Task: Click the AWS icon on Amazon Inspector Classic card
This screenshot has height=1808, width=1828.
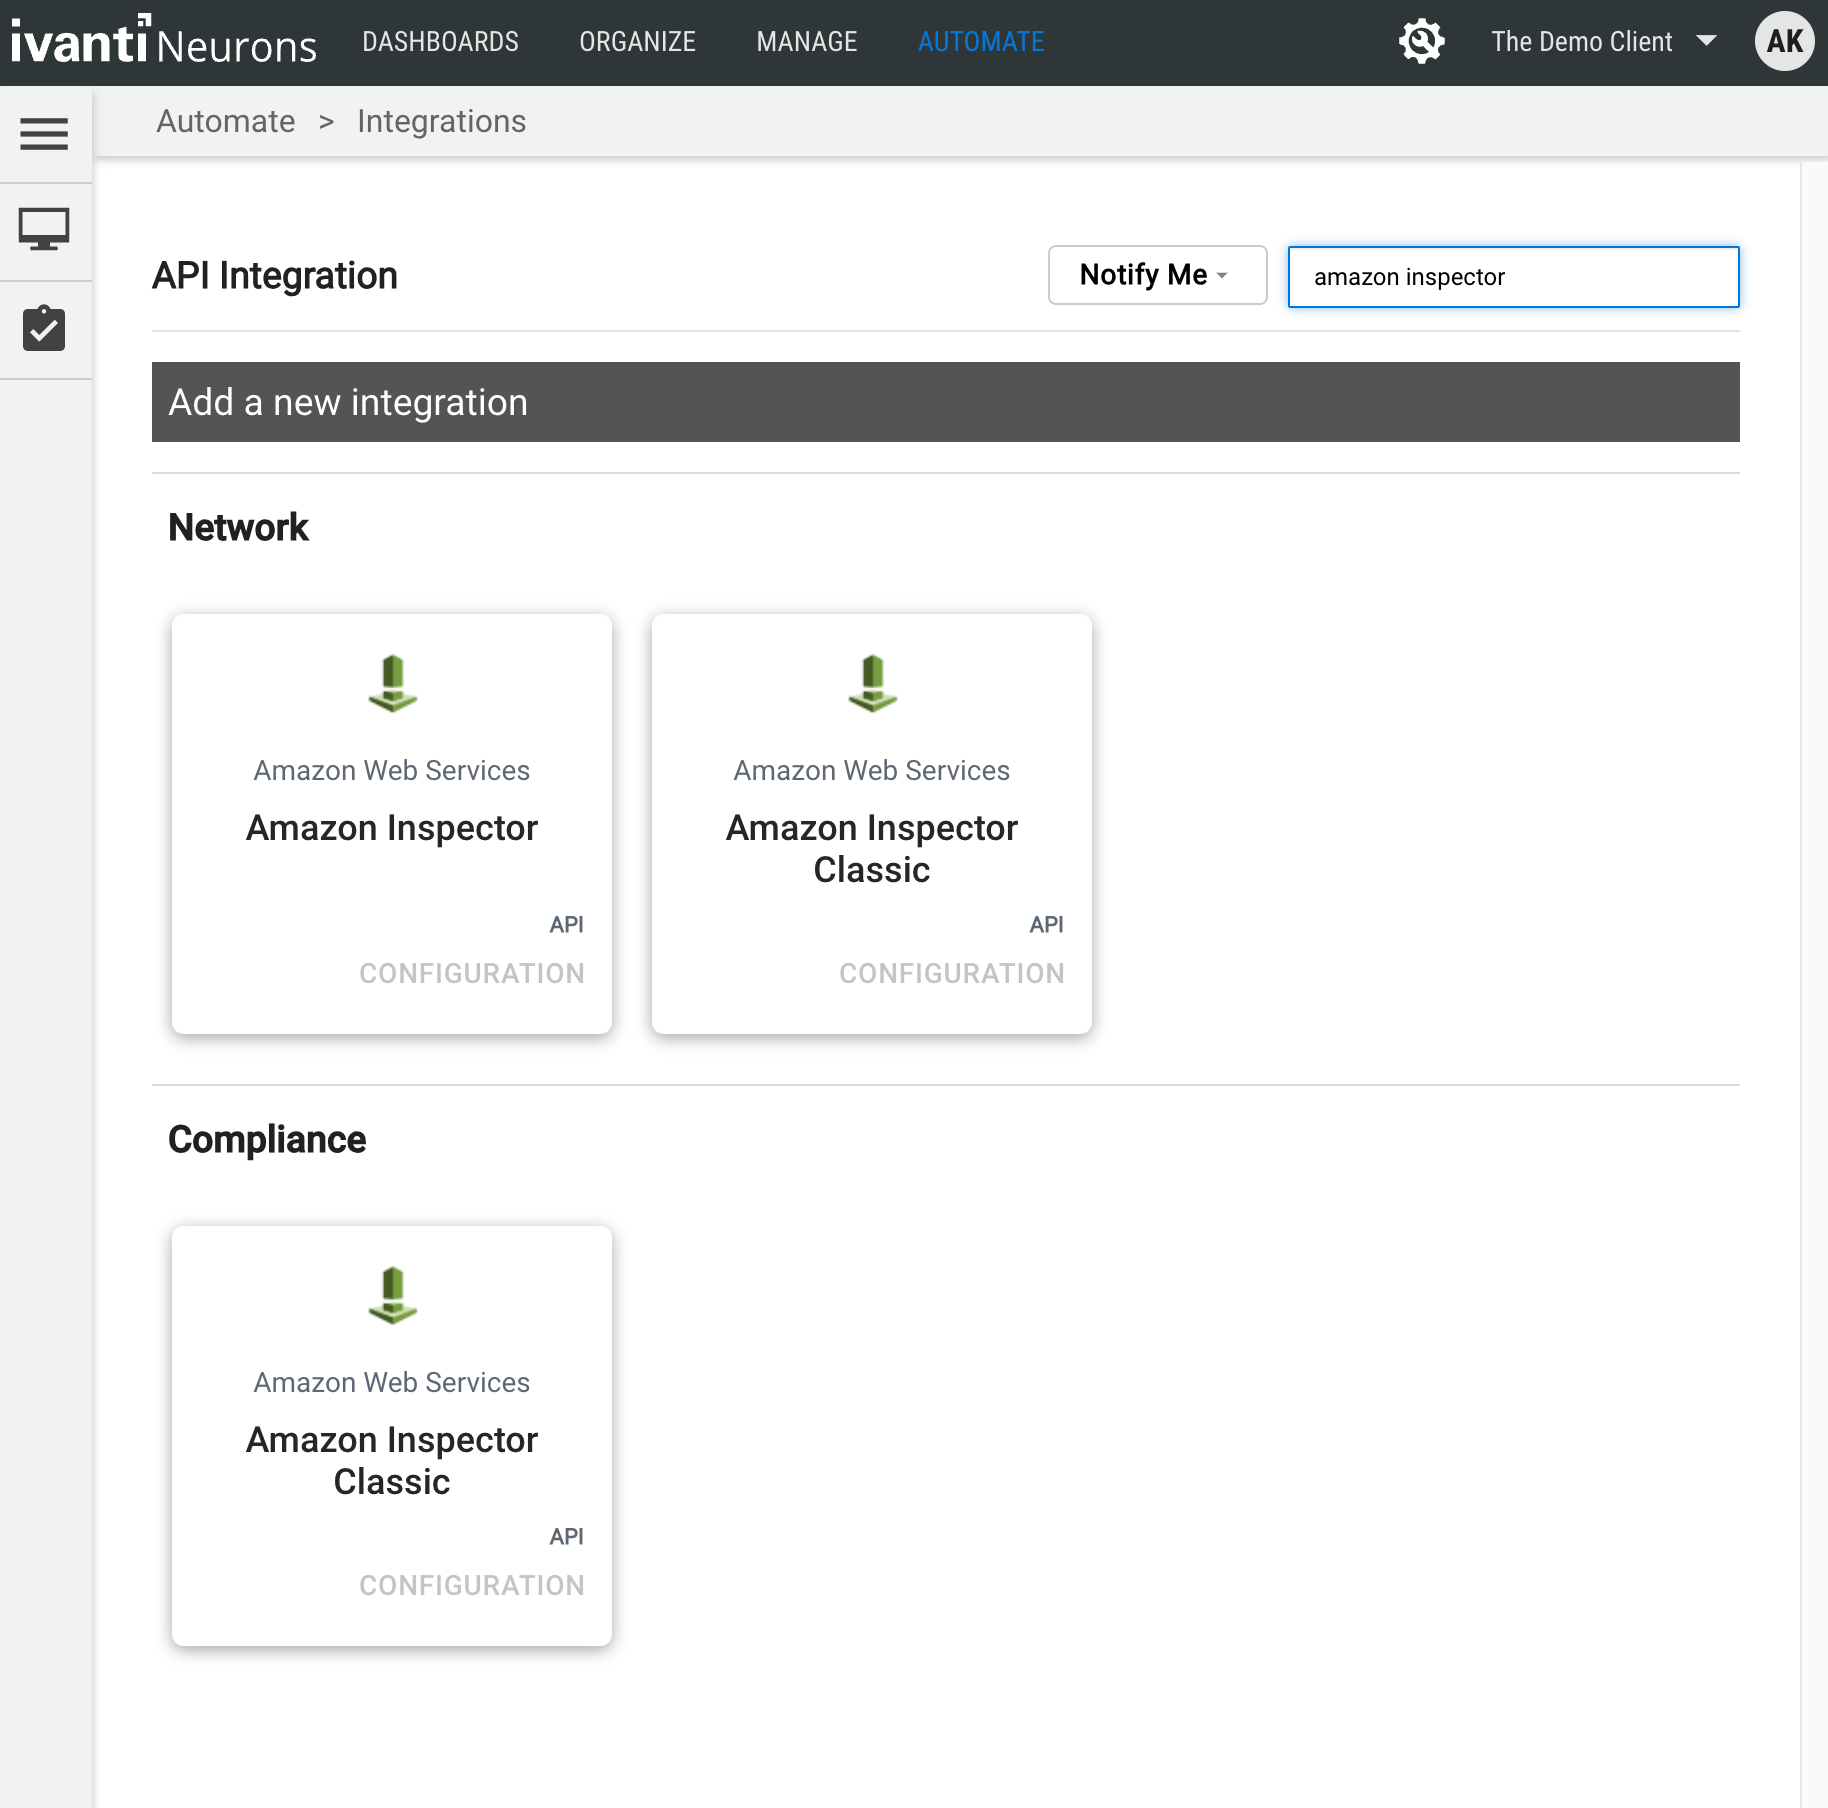Action: click(871, 684)
